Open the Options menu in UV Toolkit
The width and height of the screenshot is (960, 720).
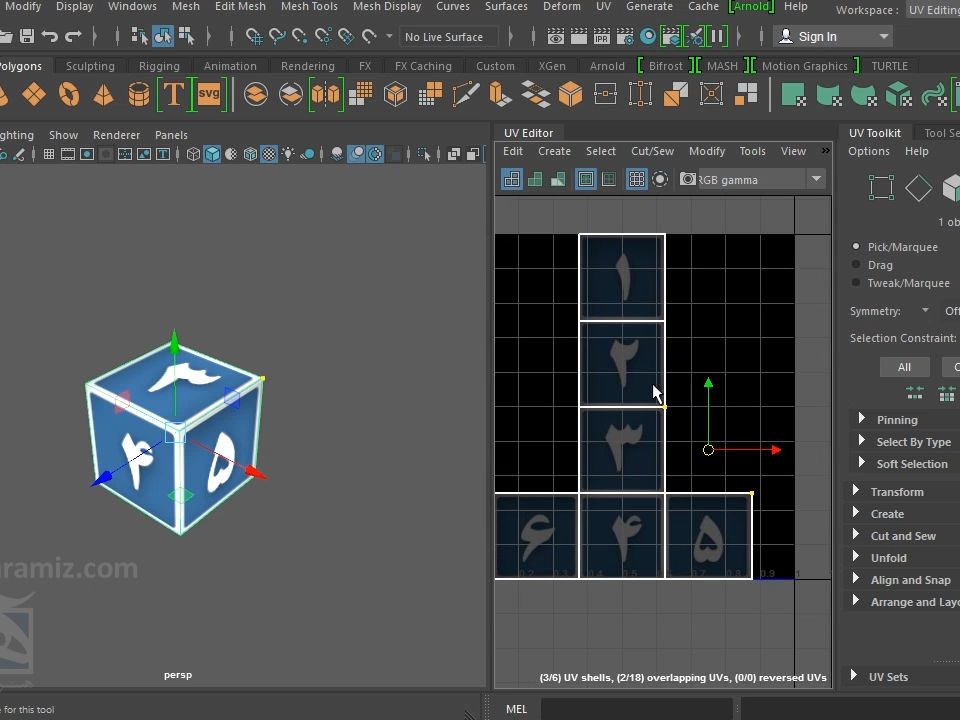[869, 151]
